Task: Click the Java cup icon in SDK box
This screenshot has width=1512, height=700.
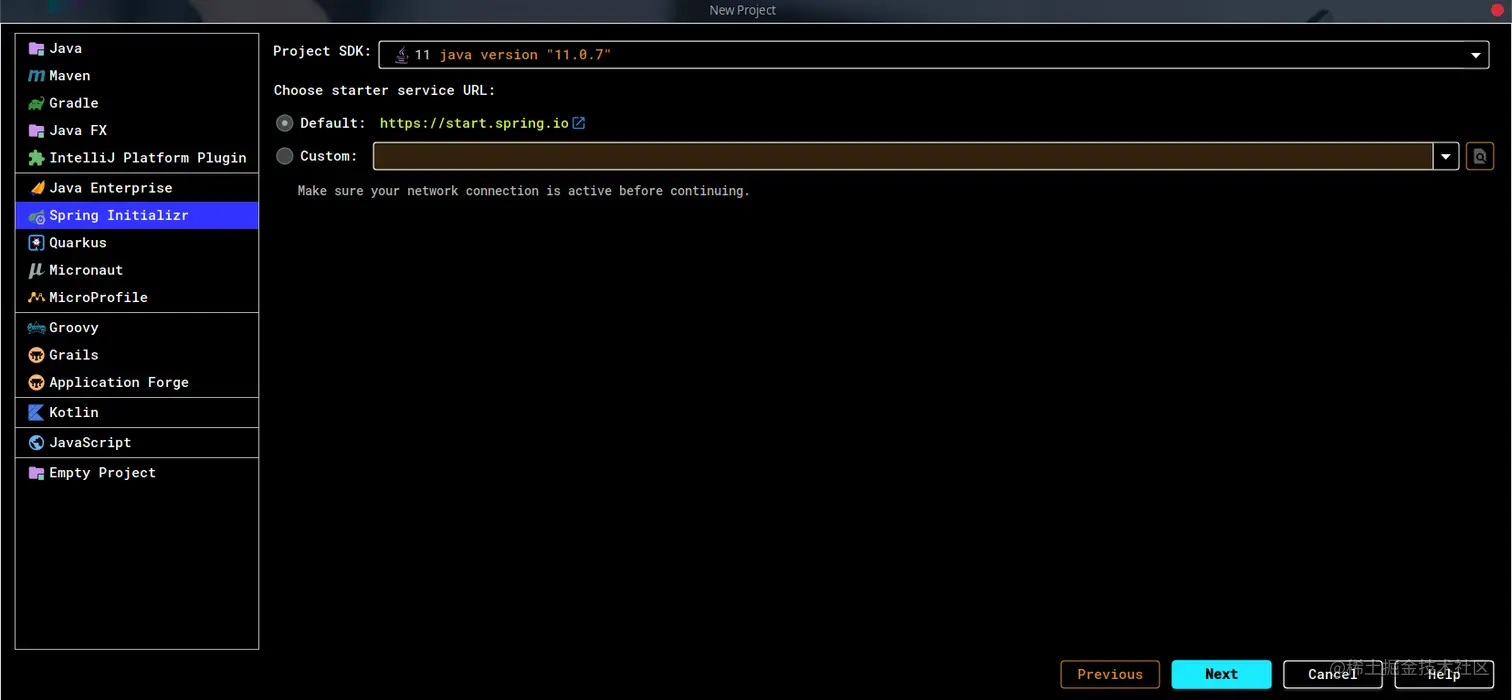Action: pyautogui.click(x=401, y=55)
